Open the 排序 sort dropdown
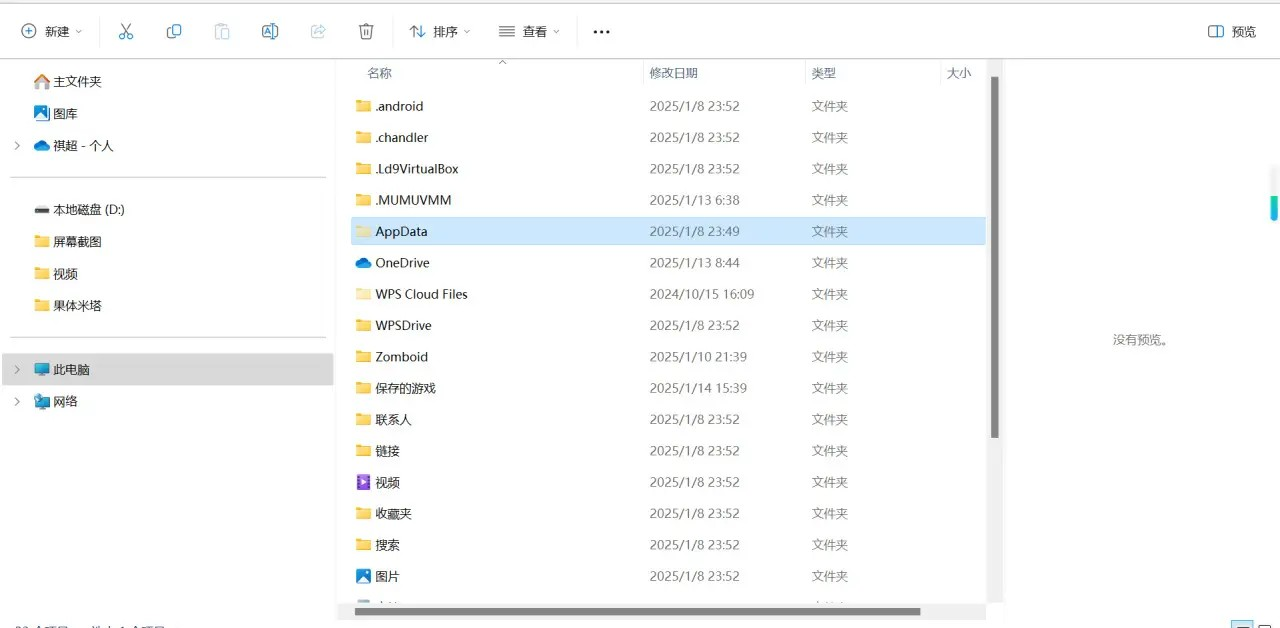 [x=440, y=32]
